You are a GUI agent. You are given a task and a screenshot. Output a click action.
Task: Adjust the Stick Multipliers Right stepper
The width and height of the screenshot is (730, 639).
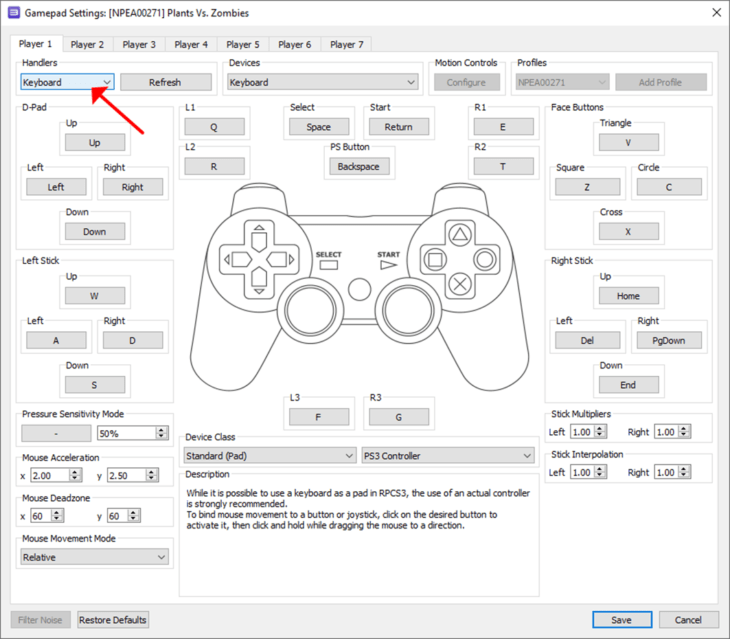(684, 432)
